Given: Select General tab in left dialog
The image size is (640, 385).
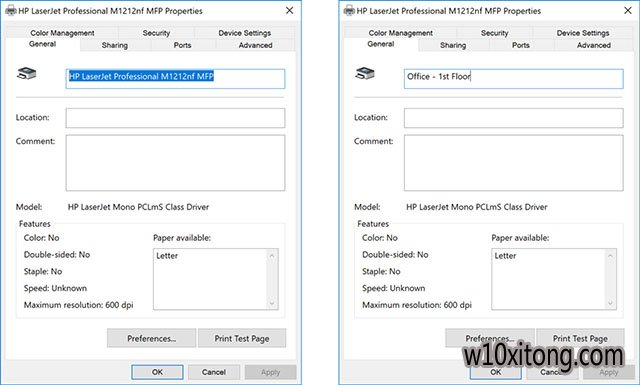Looking at the screenshot, I should coord(42,44).
